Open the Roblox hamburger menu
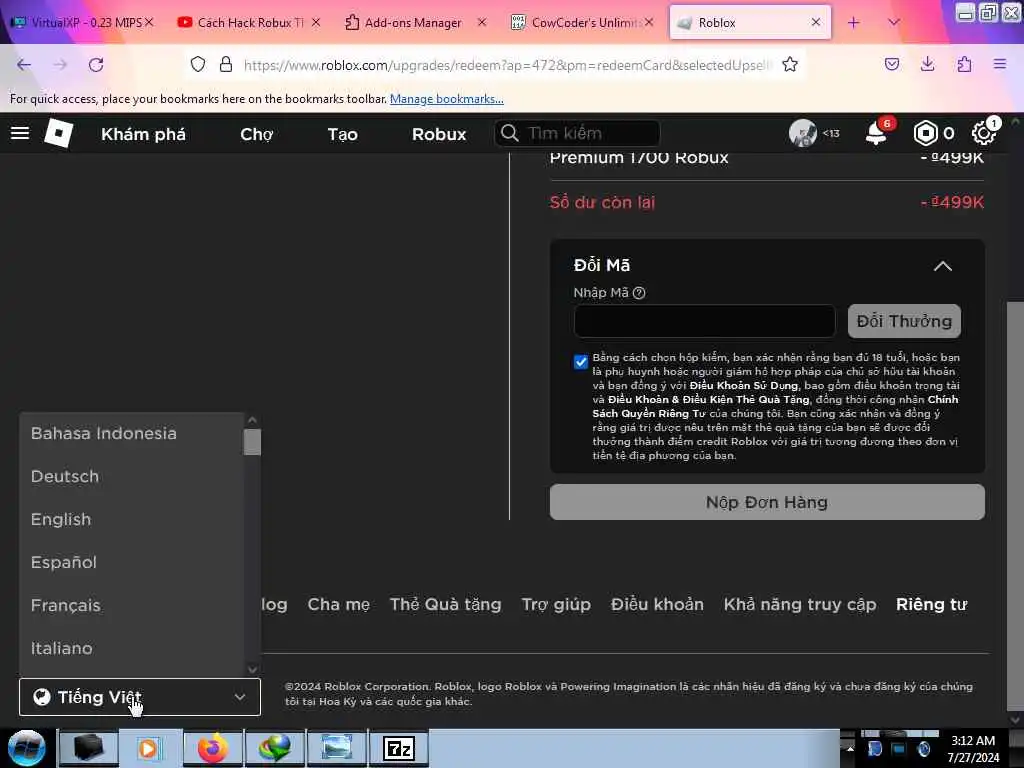The image size is (1024, 768). pos(20,133)
